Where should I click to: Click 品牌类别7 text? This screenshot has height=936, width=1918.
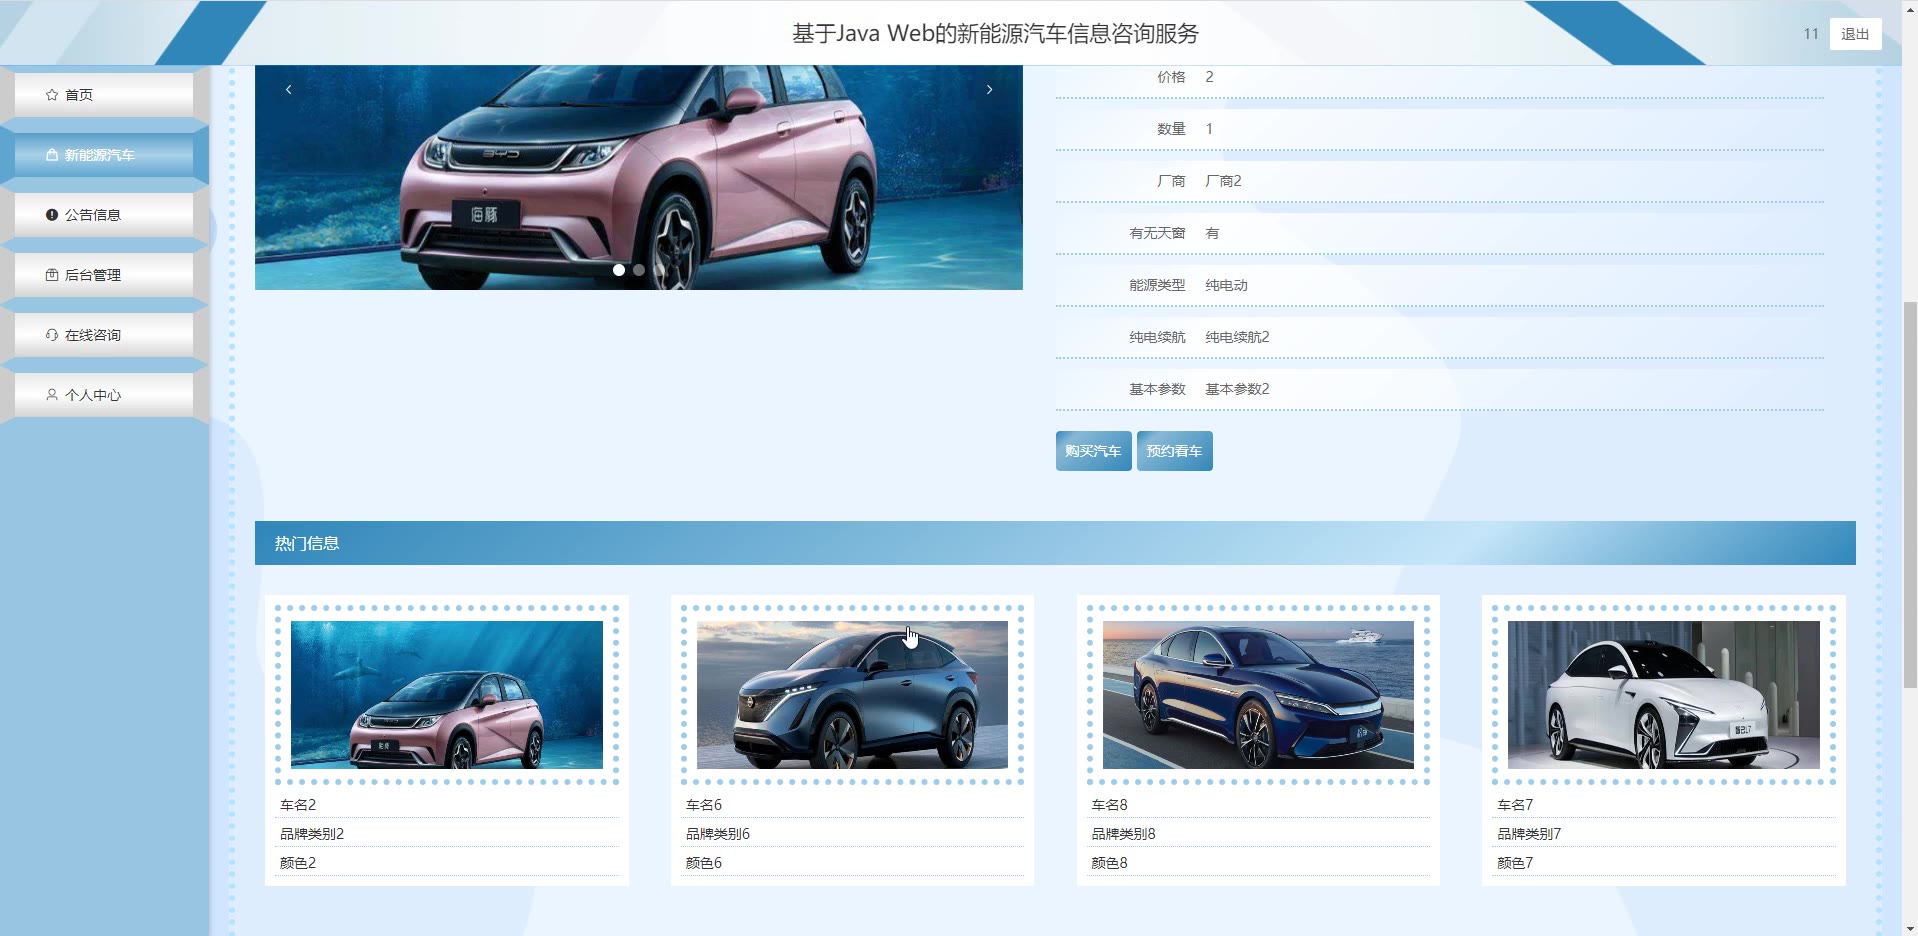1529,834
